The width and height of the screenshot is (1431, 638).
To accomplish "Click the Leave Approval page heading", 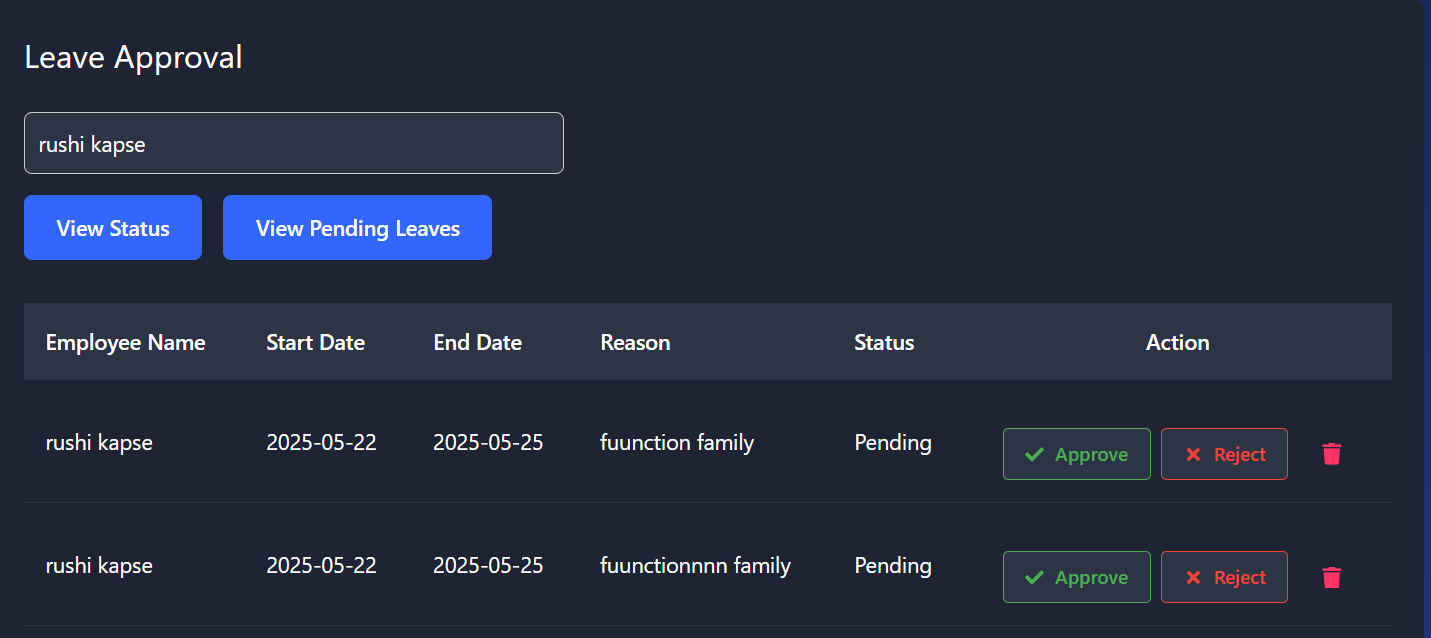I will (x=133, y=57).
